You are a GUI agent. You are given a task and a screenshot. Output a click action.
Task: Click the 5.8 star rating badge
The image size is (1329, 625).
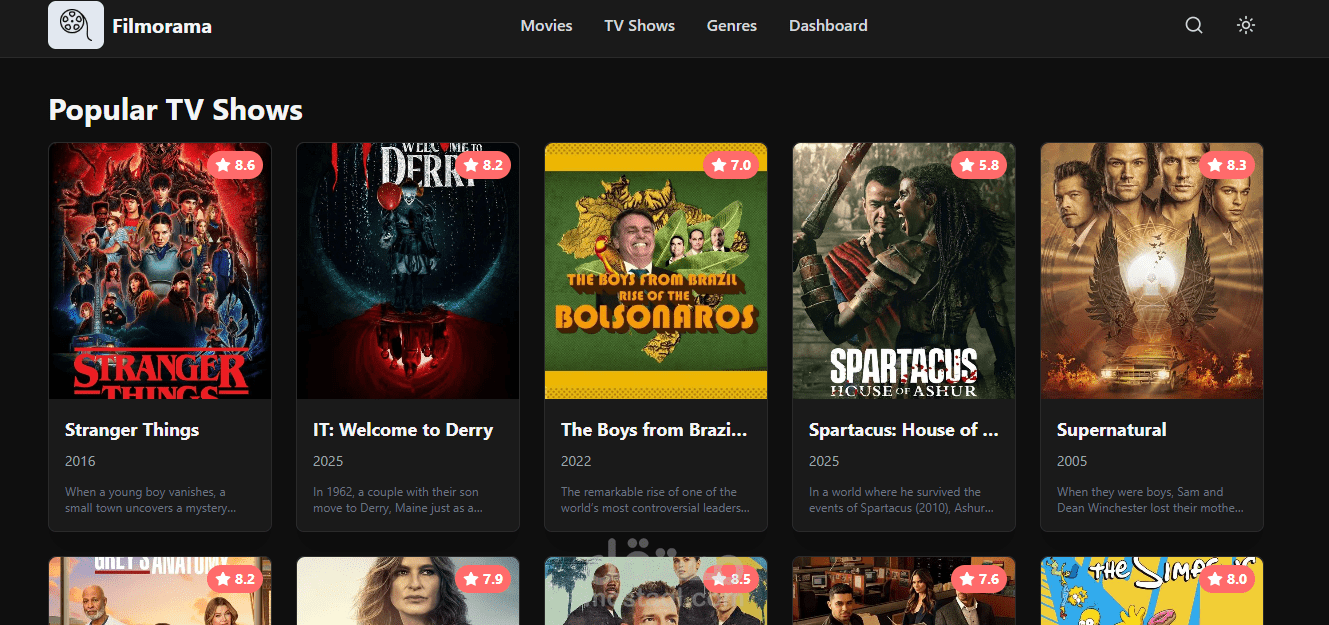click(x=979, y=165)
